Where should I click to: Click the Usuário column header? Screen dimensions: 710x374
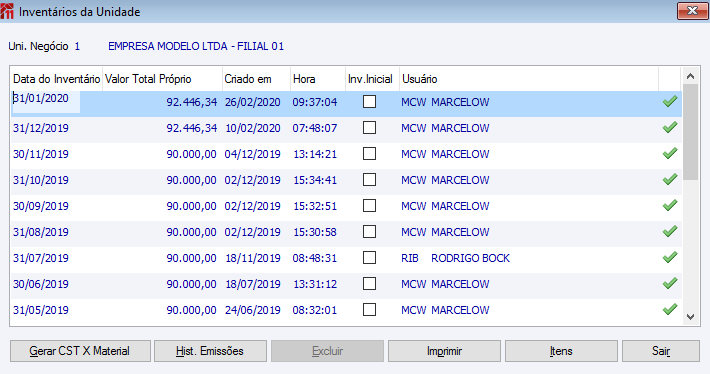528,79
